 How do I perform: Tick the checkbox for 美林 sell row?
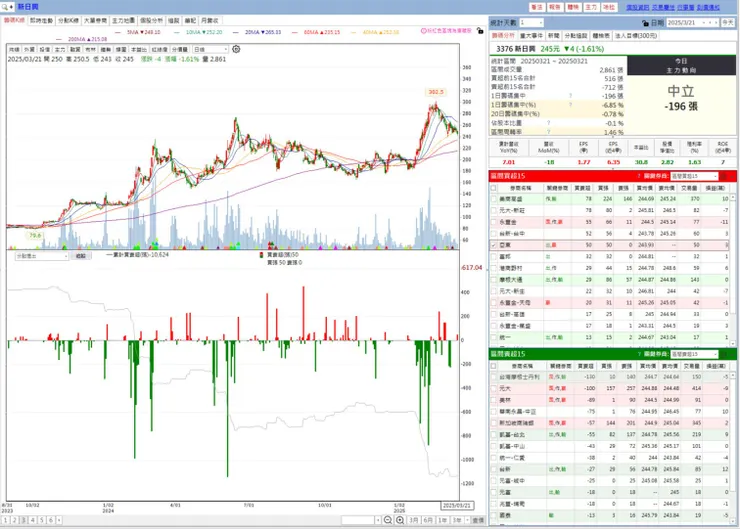pyautogui.click(x=494, y=400)
